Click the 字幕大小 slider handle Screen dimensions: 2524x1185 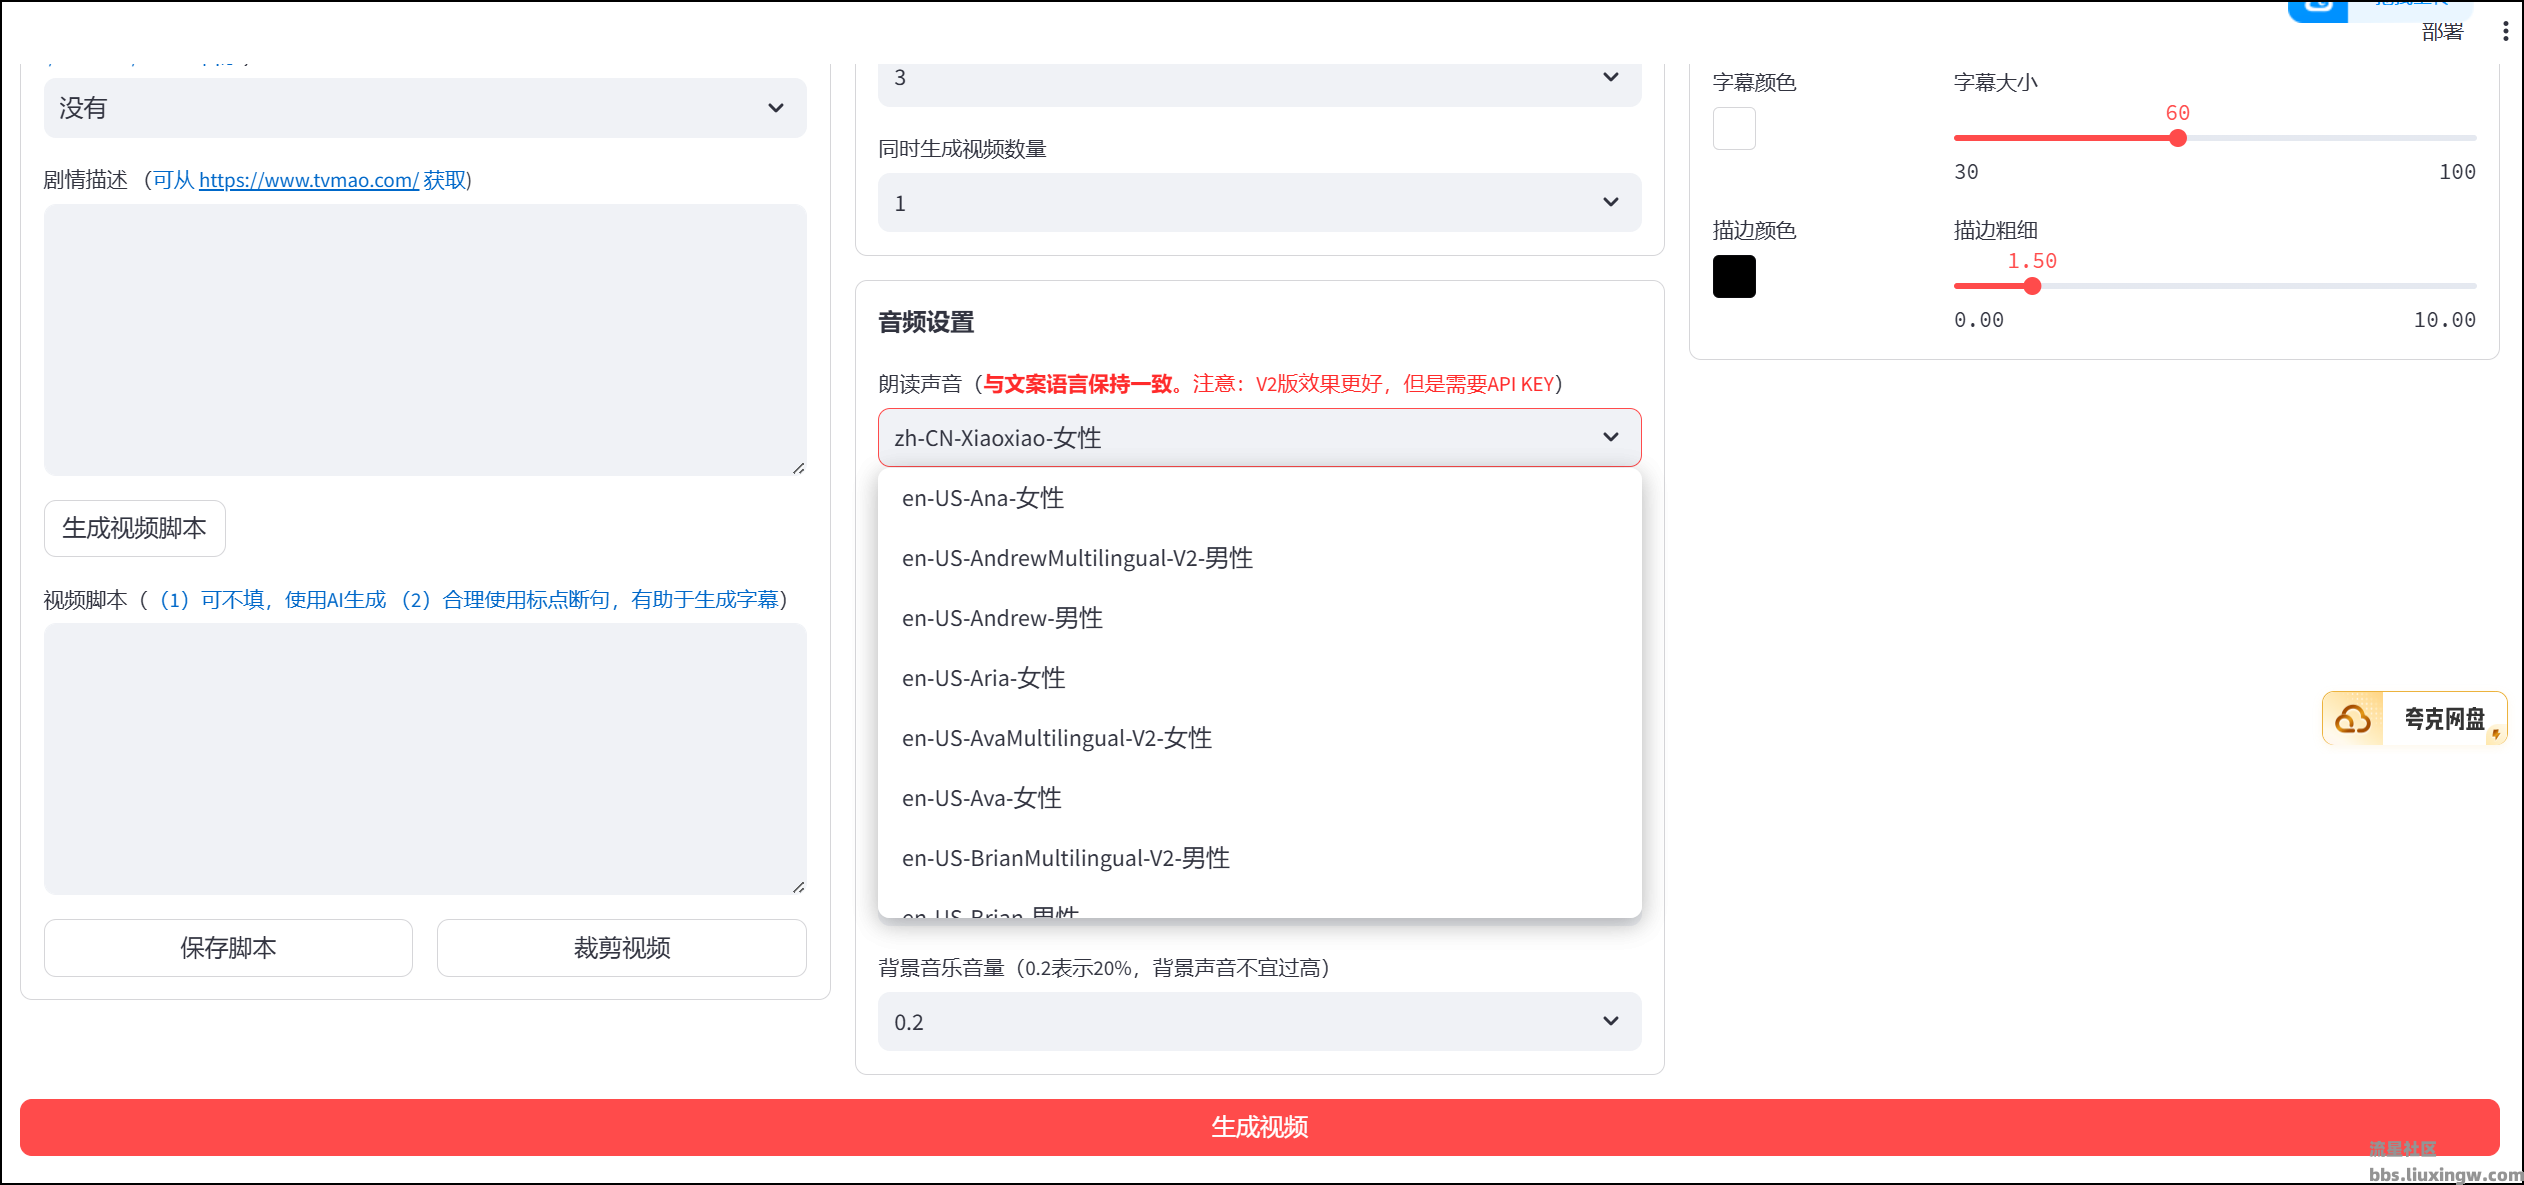click(2178, 138)
